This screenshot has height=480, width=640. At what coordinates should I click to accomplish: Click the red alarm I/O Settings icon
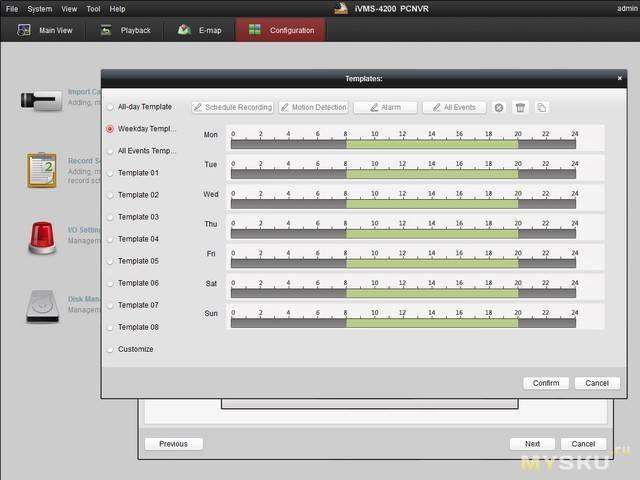tap(42, 238)
